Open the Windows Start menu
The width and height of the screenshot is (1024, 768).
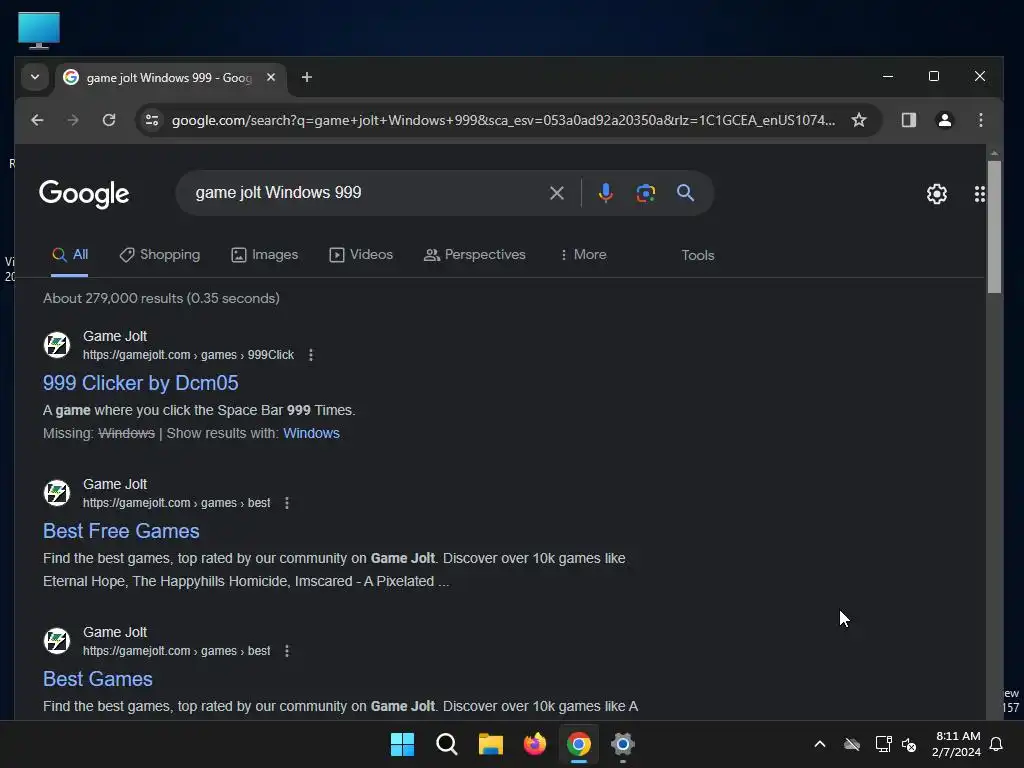(x=402, y=744)
